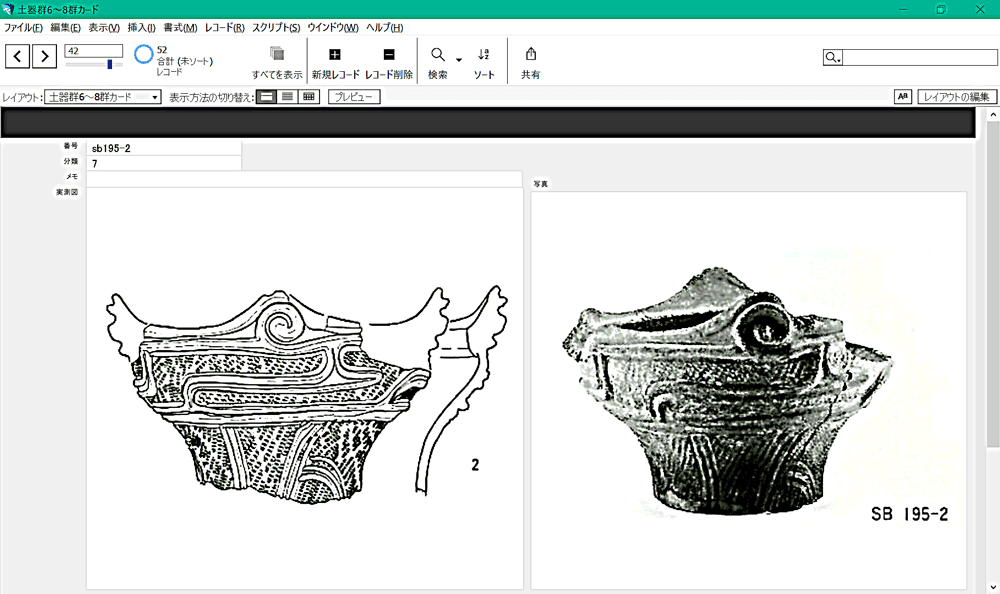Click the empty メモ field
The width and height of the screenshot is (1000, 594).
pos(304,179)
